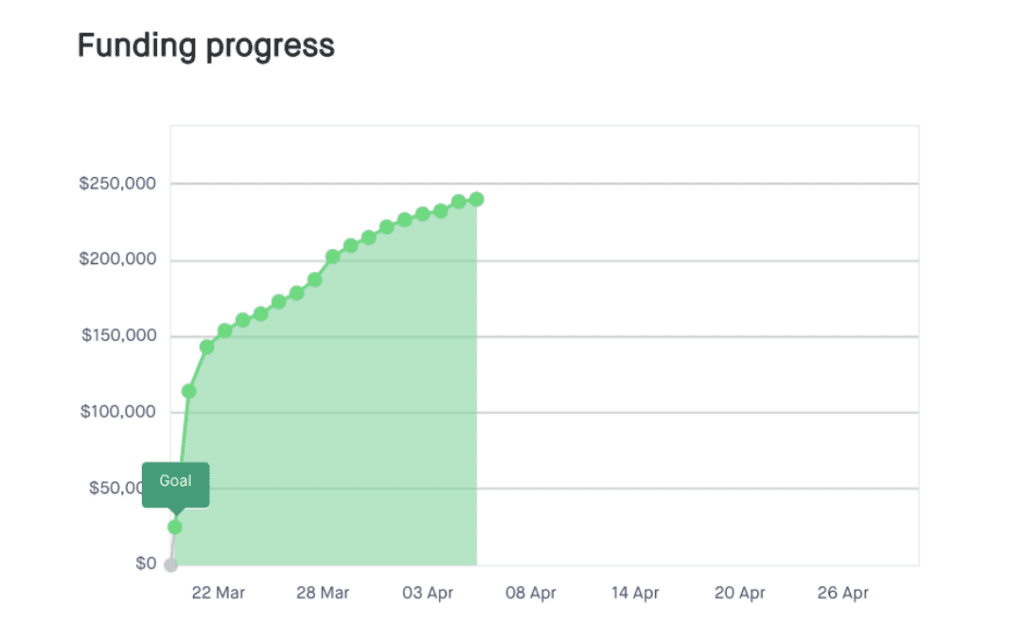Click the Goal tooltip label
The height and width of the screenshot is (644, 1024).
(x=175, y=482)
